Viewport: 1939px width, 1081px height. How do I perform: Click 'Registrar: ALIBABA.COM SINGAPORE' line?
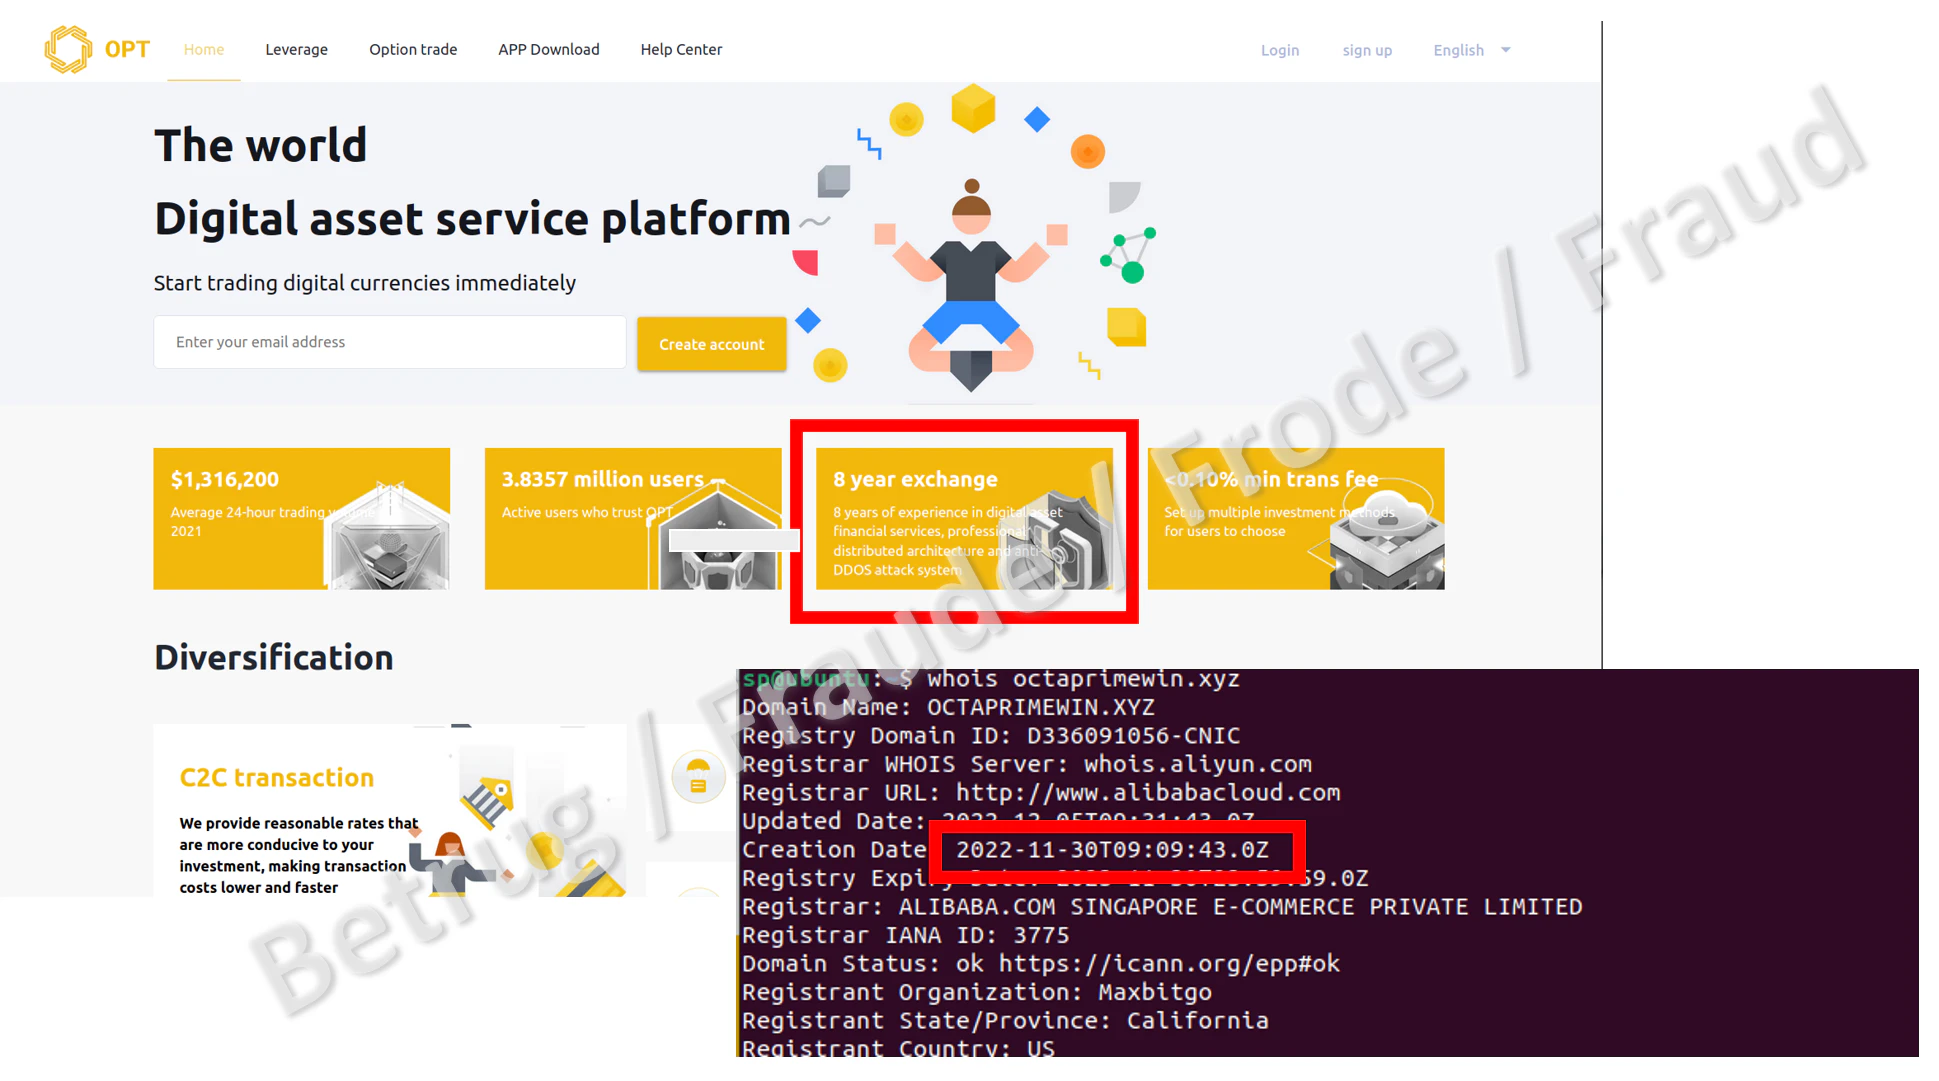1162,907
